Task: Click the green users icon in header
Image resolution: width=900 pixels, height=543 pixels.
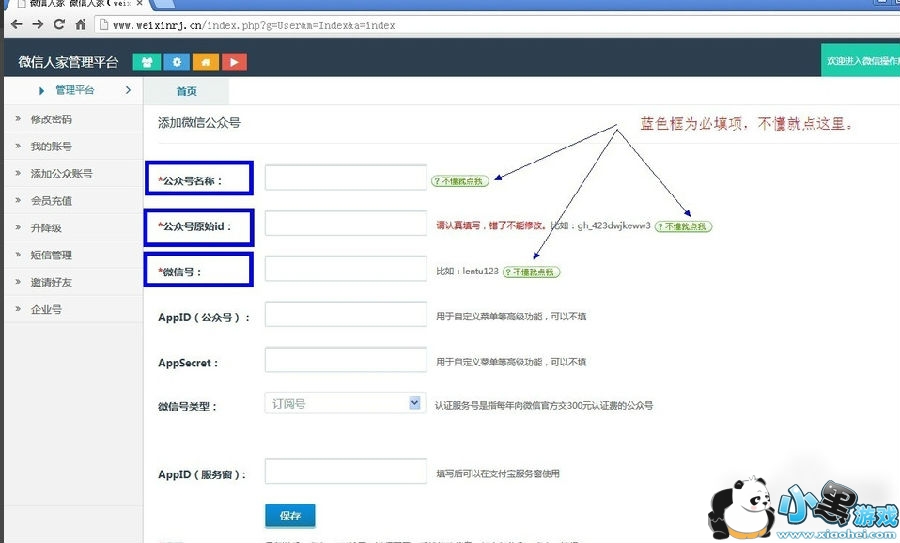Action: pos(146,62)
